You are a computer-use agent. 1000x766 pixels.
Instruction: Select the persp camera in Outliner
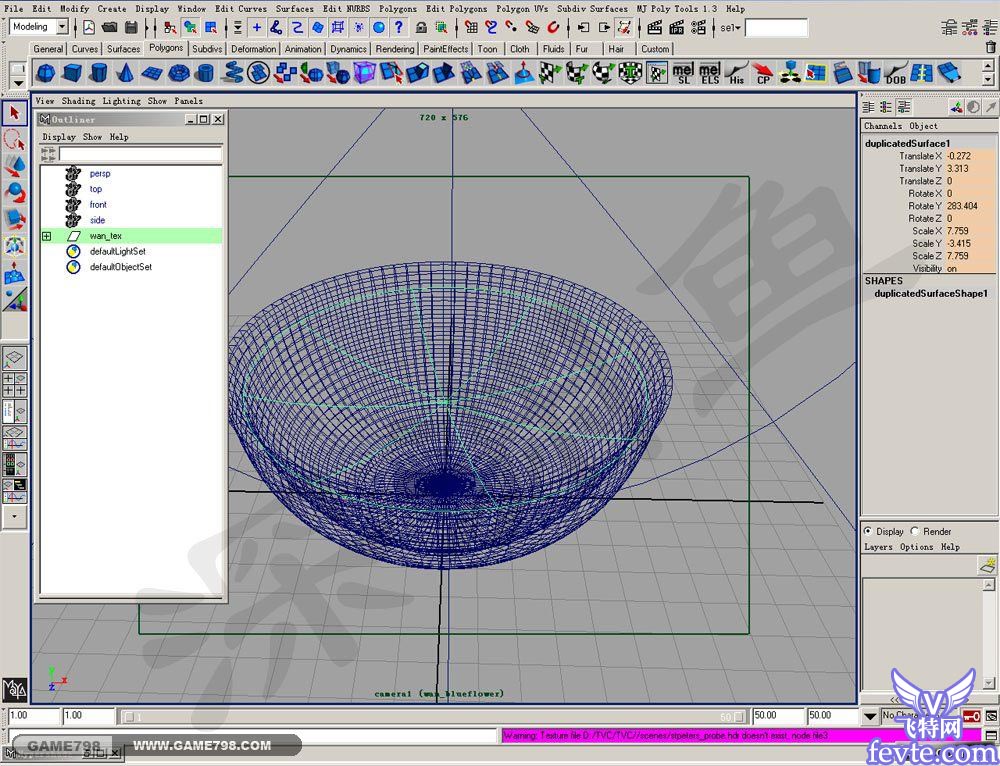point(100,174)
